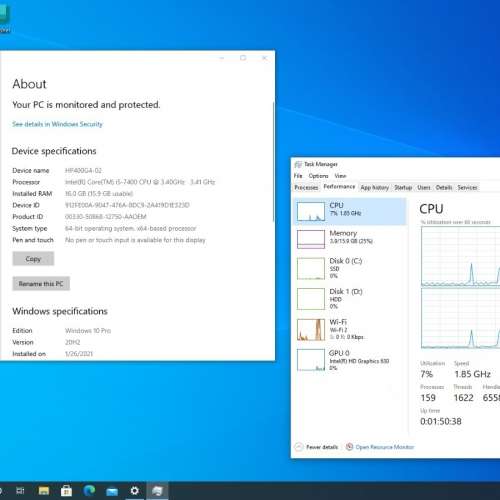Viewport: 500px width, 500px height.
Task: Switch to the Performance tab
Action: pyautogui.click(x=339, y=187)
